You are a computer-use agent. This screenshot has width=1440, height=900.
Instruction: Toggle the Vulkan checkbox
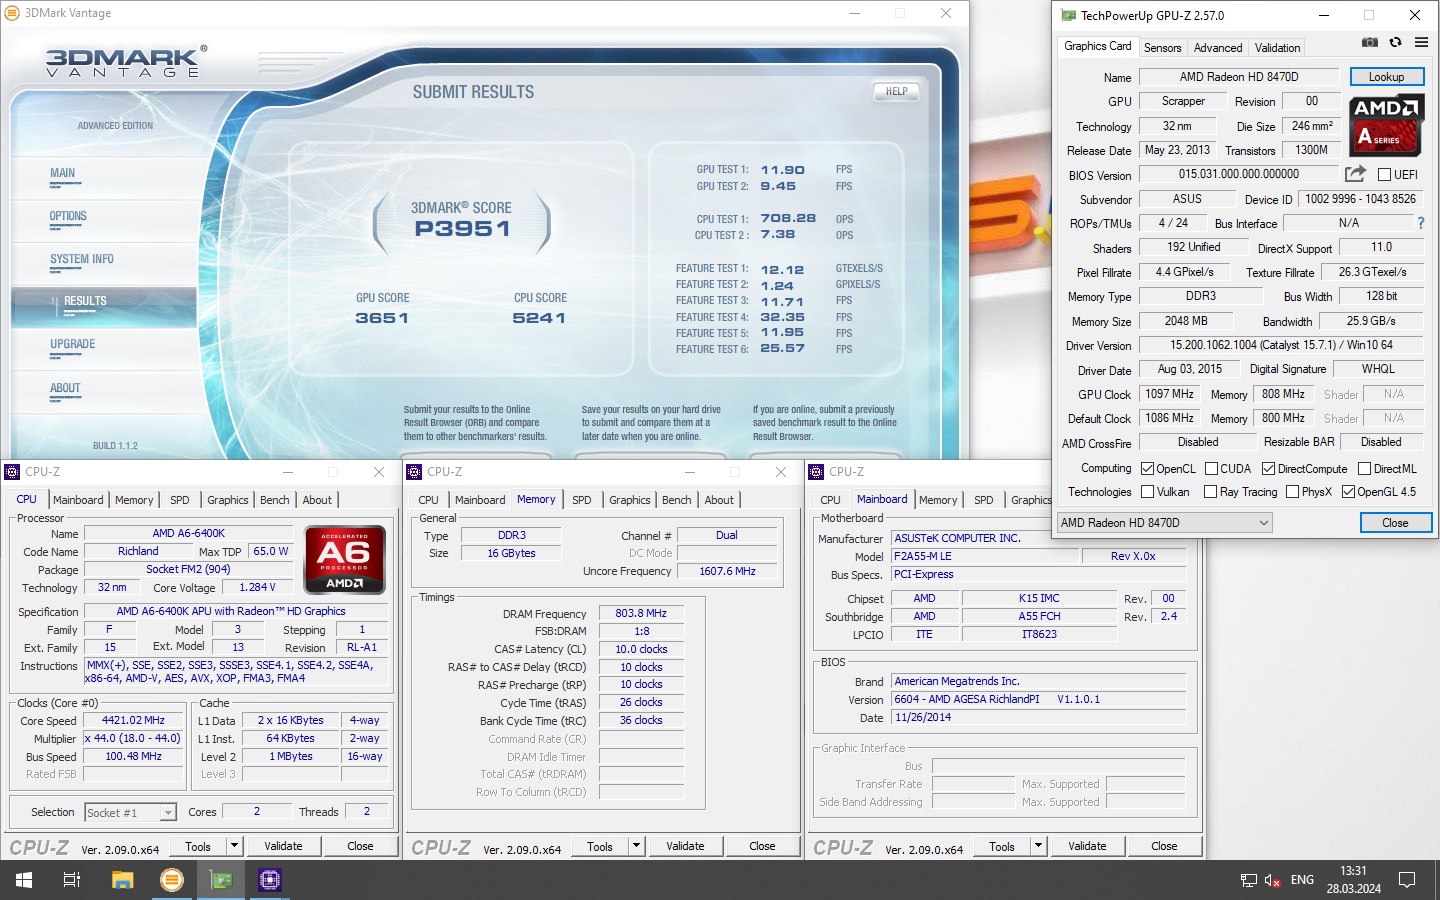click(1148, 492)
